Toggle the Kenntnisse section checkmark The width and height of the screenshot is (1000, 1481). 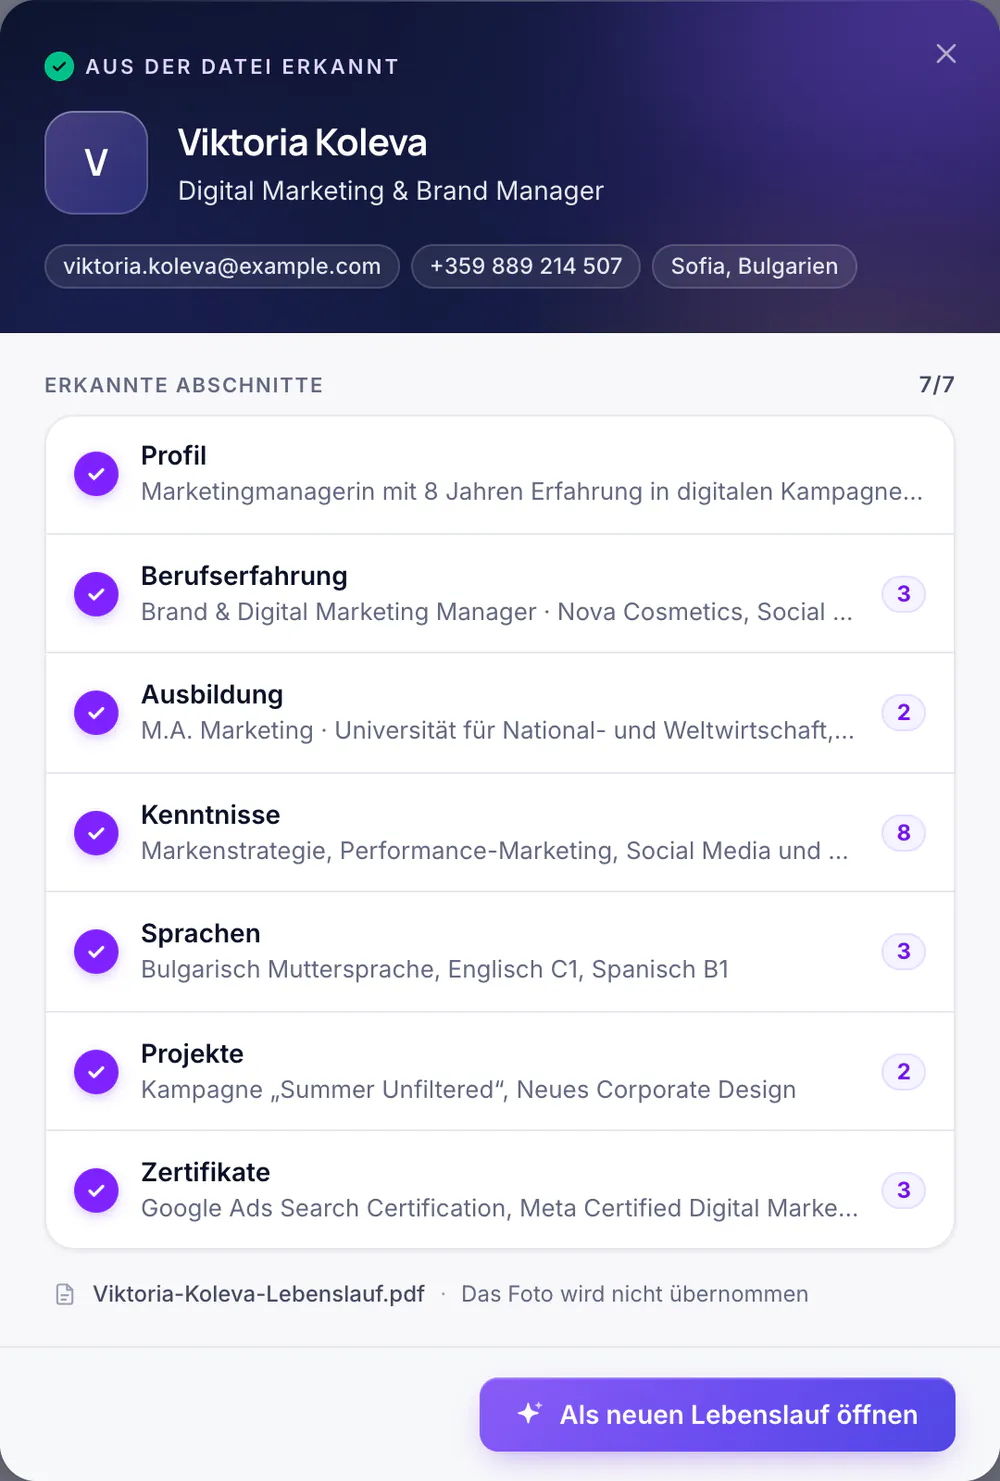[x=96, y=832]
